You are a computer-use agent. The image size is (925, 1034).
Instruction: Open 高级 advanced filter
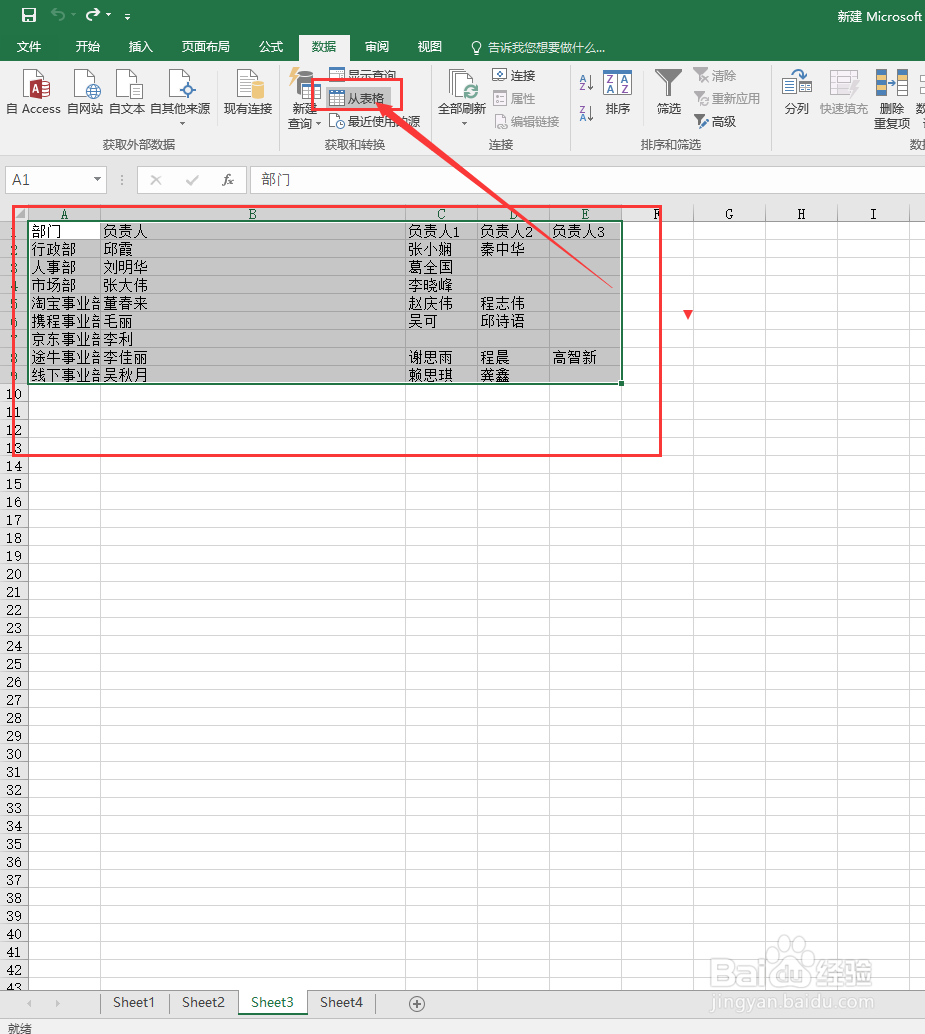[x=715, y=121]
